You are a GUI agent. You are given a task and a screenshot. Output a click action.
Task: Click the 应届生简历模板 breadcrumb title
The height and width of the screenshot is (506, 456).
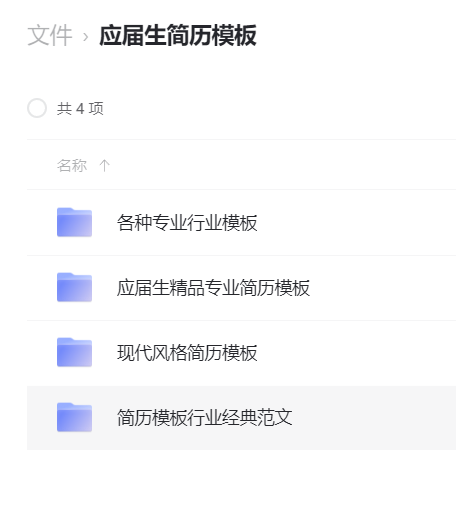(x=178, y=35)
